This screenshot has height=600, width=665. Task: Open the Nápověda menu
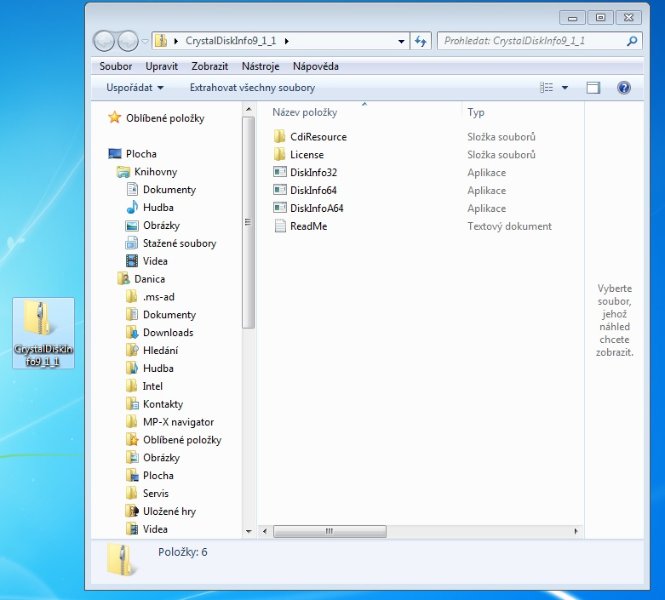pyautogui.click(x=316, y=67)
